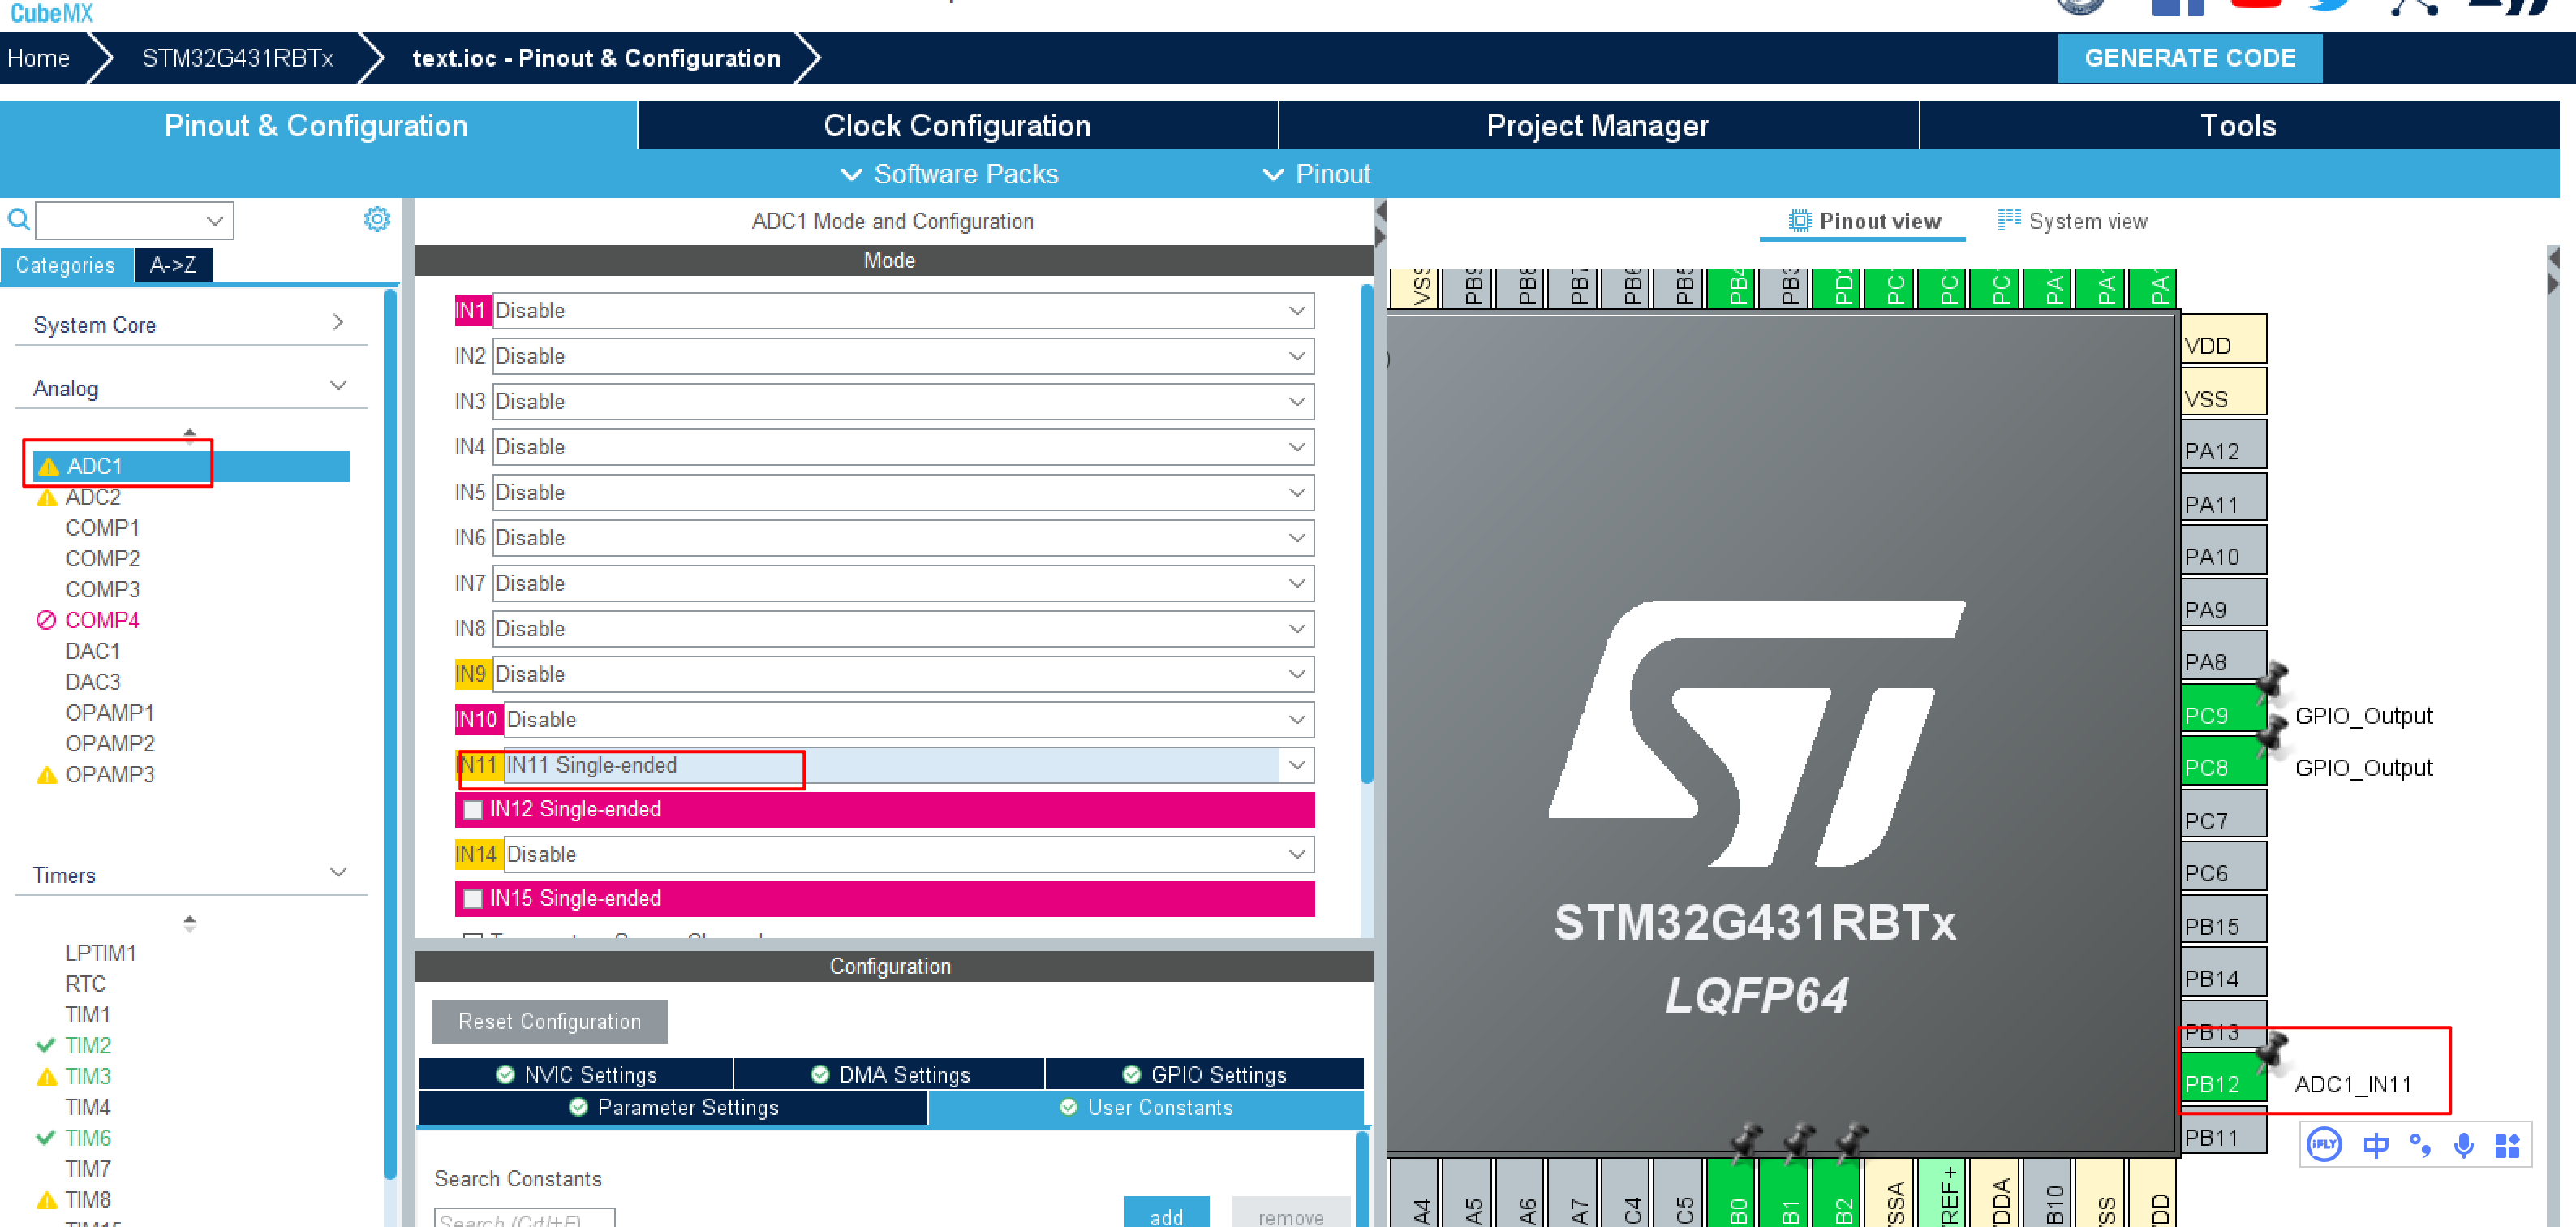Select DAC1 in Analog list
This screenshot has height=1227, width=2576.
click(92, 651)
